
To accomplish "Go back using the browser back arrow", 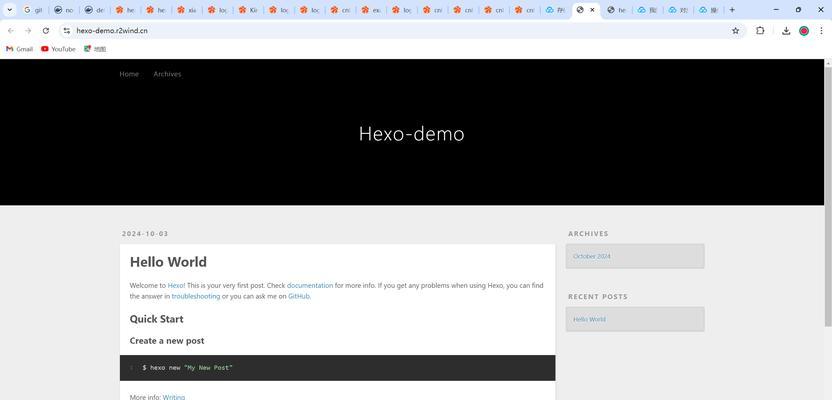I will click(x=11, y=31).
